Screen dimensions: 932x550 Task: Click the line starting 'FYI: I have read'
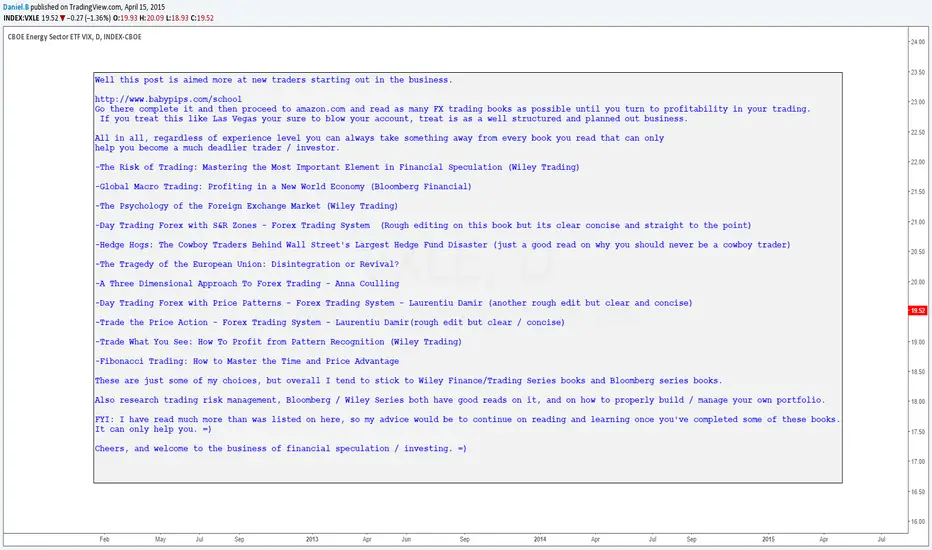[467, 420]
